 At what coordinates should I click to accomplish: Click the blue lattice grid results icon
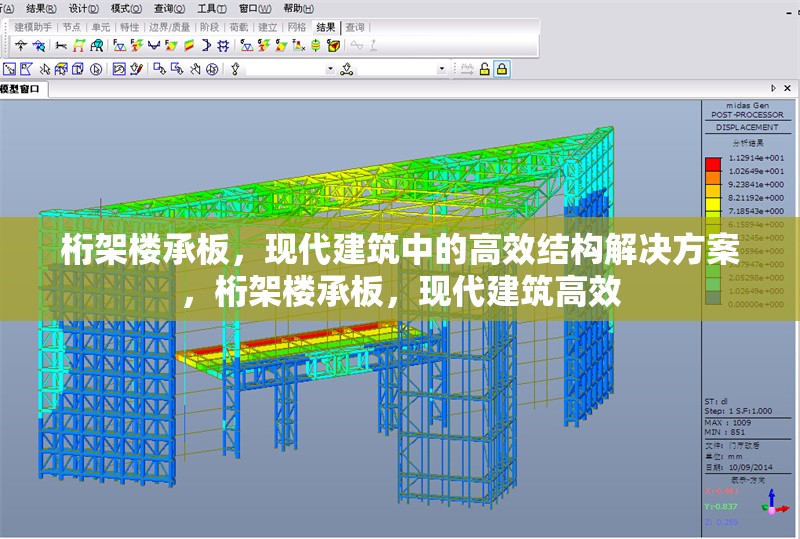[223, 46]
